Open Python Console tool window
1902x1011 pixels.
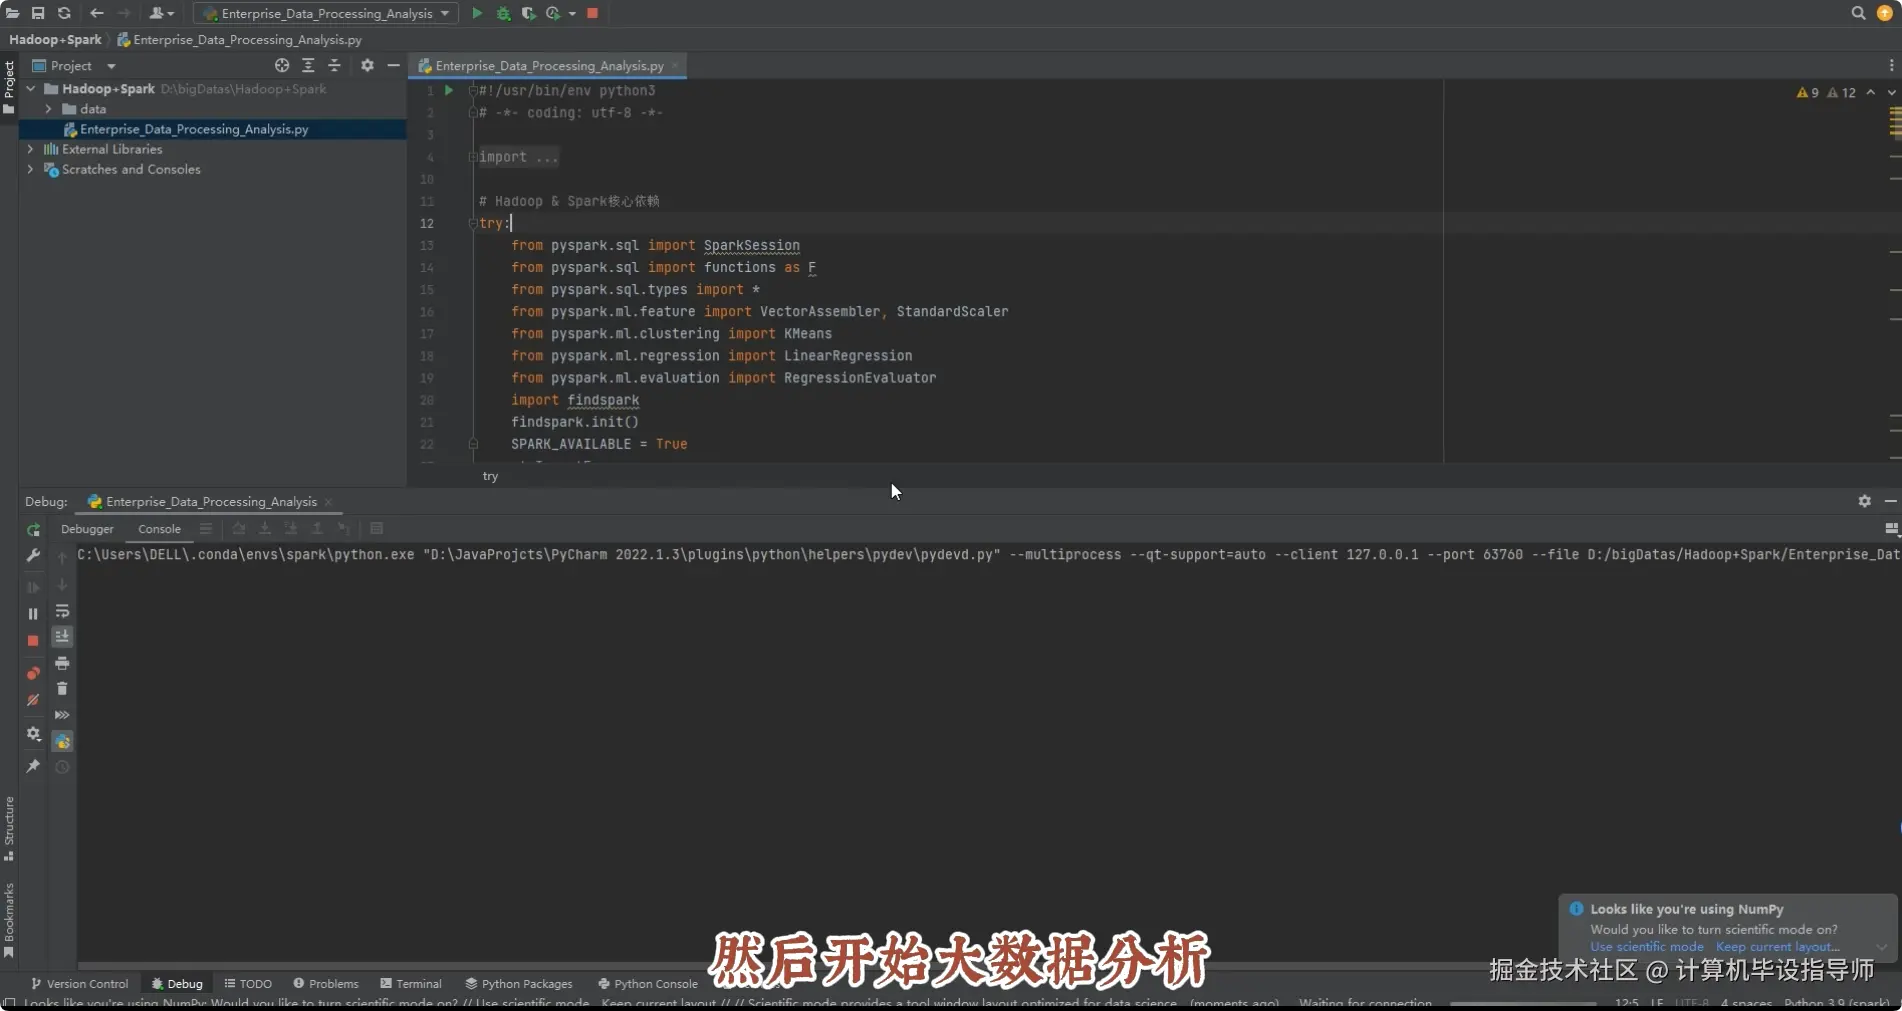click(x=648, y=984)
